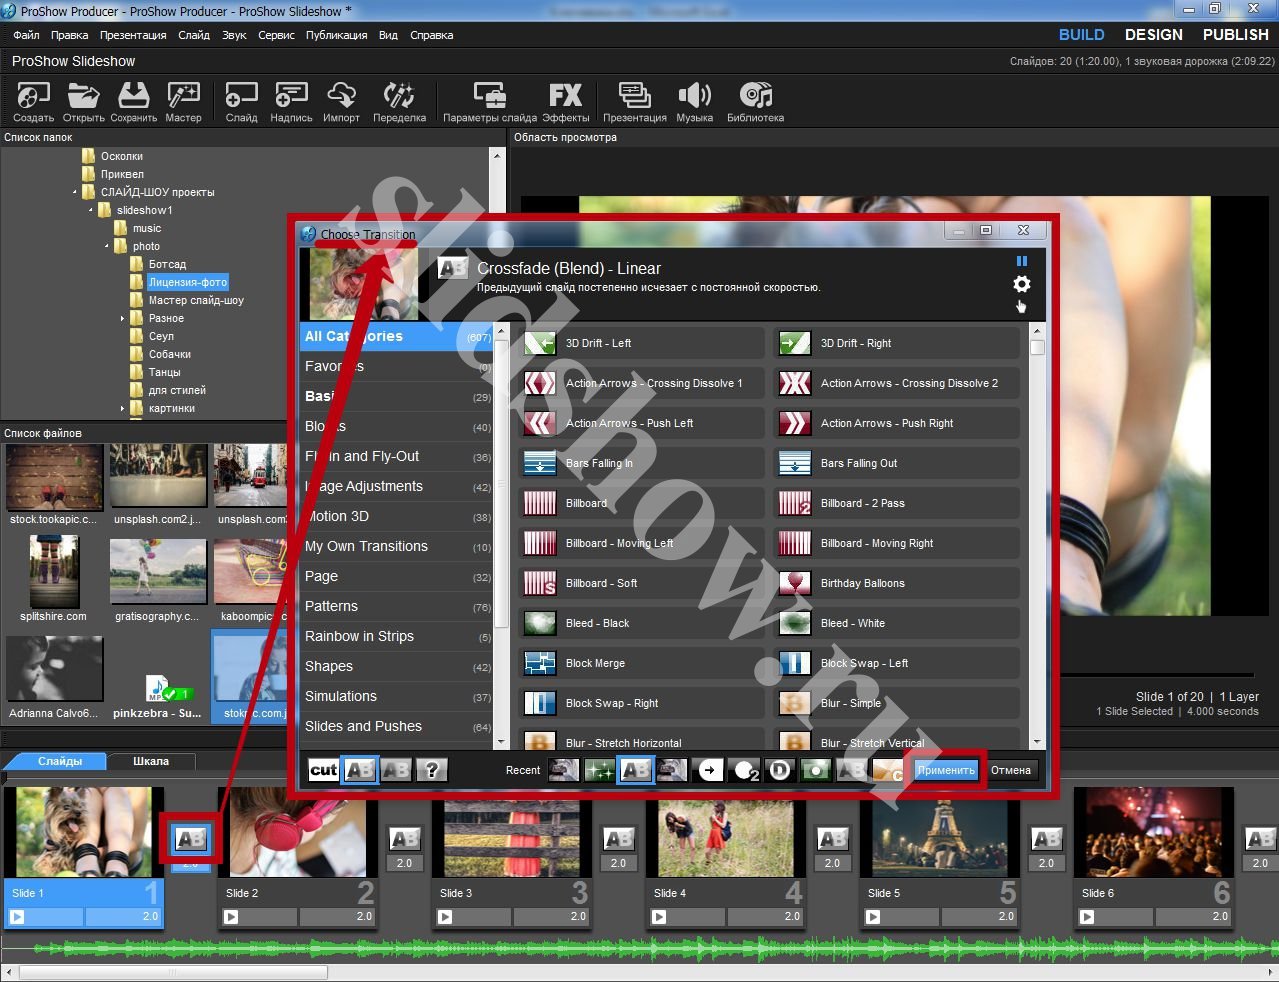
Task: Open Параметры слайда in the toolbar
Action: coord(490,101)
